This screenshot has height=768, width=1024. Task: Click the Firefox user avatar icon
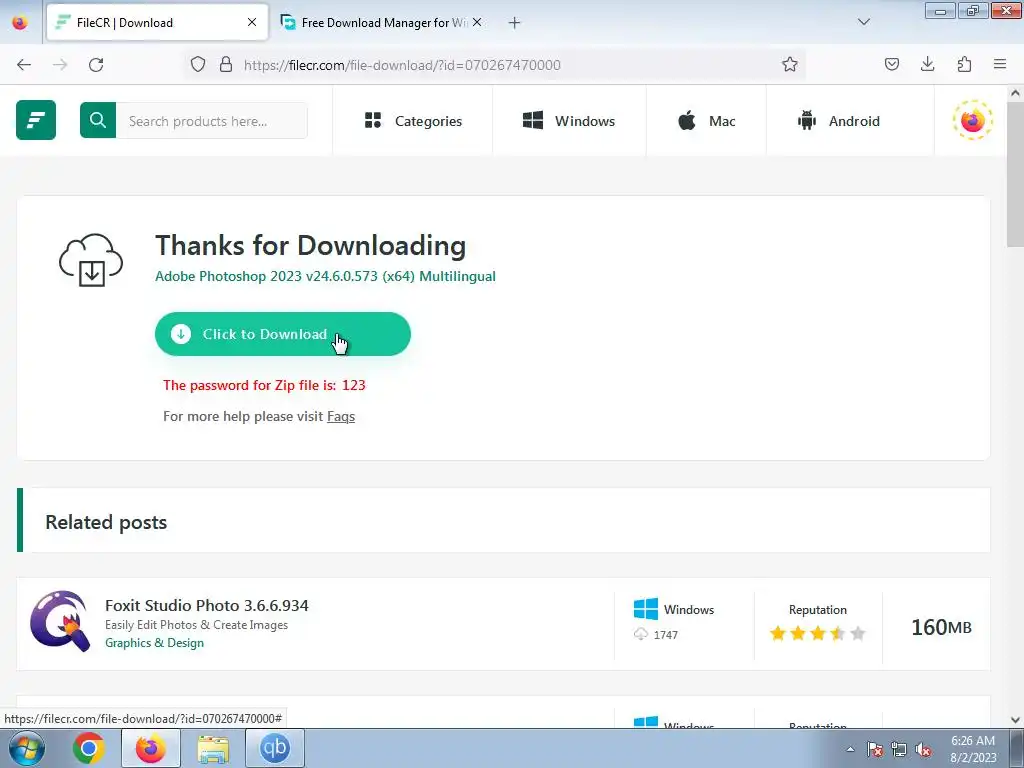(x=972, y=120)
